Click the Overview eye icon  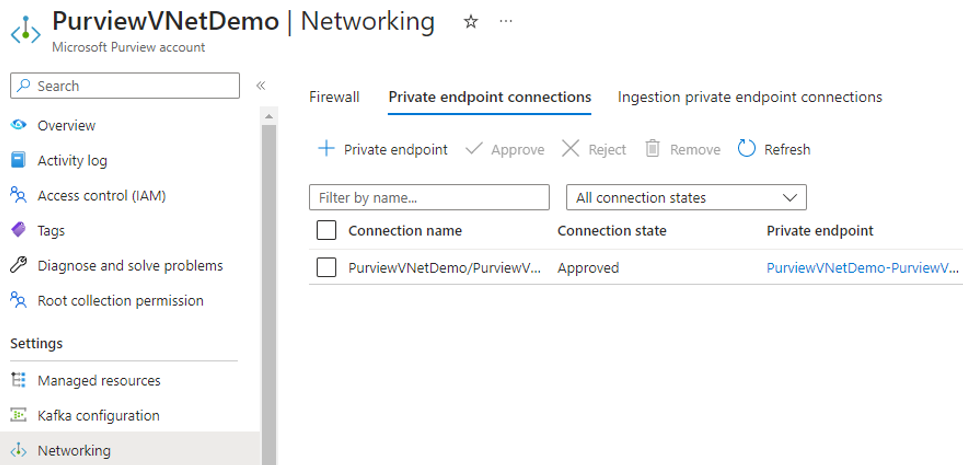point(18,125)
